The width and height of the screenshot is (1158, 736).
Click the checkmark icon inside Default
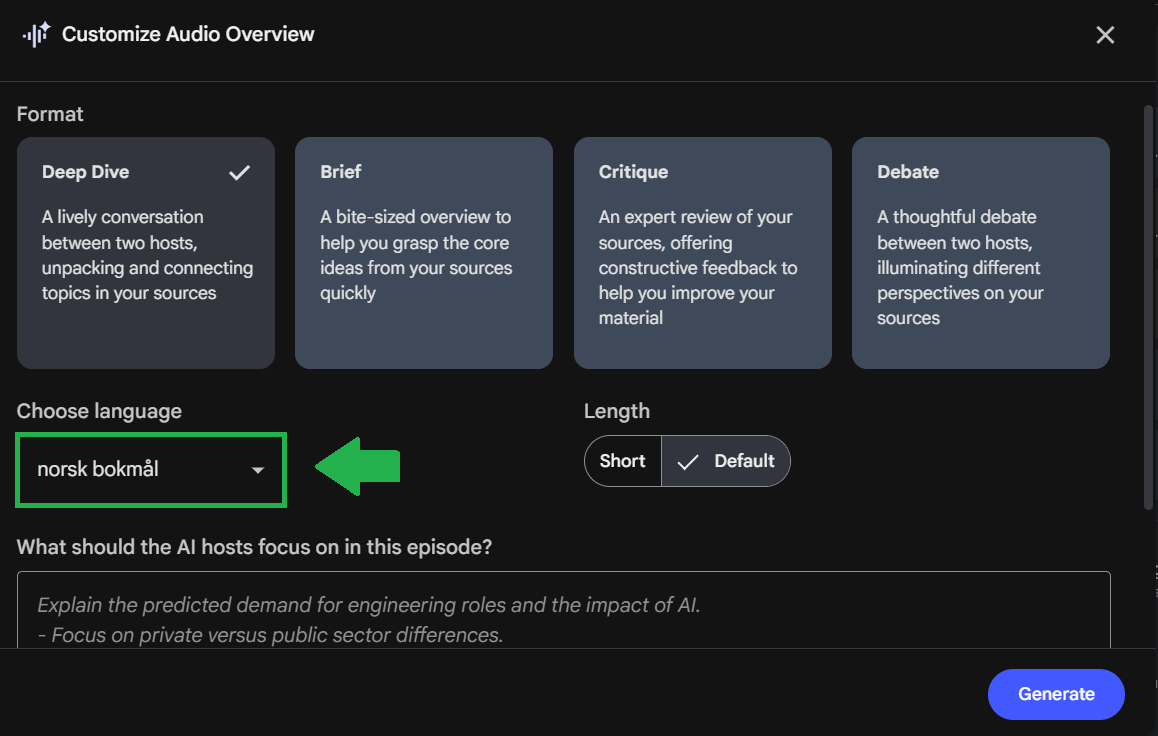[x=688, y=461]
